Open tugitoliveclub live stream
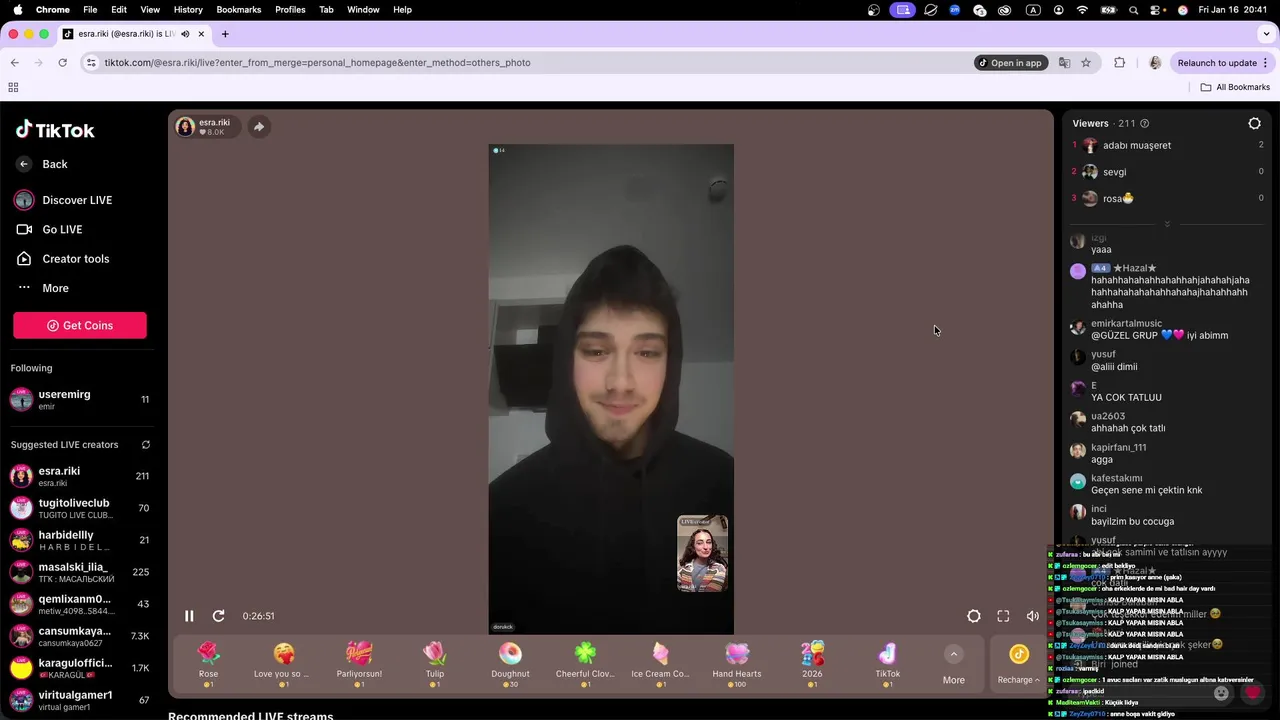1280x720 pixels. [80, 509]
